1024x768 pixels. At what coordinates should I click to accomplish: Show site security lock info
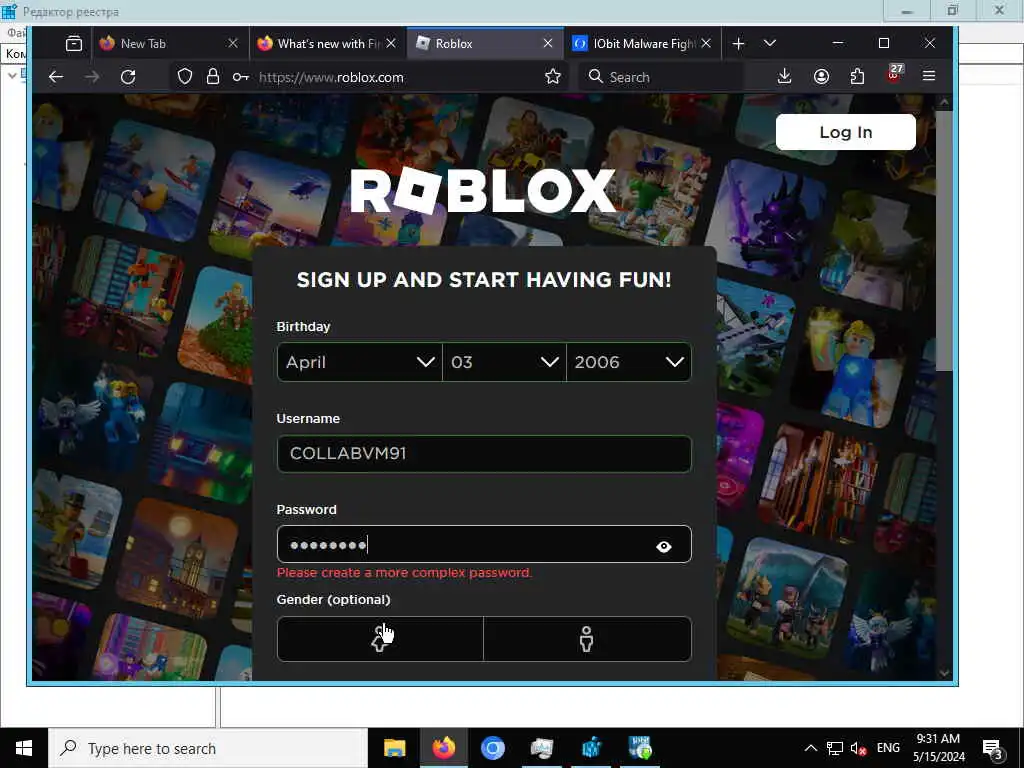point(213,77)
